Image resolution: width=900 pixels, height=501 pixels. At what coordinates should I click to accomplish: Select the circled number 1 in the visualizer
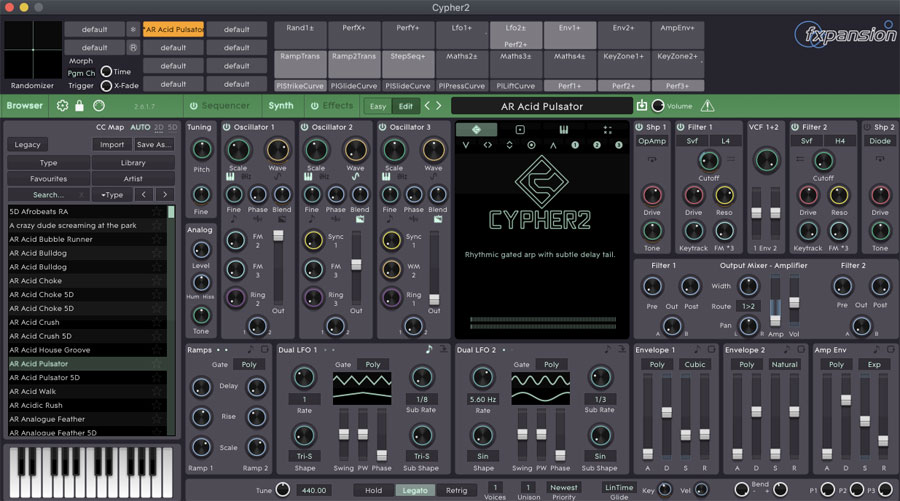[x=575, y=145]
